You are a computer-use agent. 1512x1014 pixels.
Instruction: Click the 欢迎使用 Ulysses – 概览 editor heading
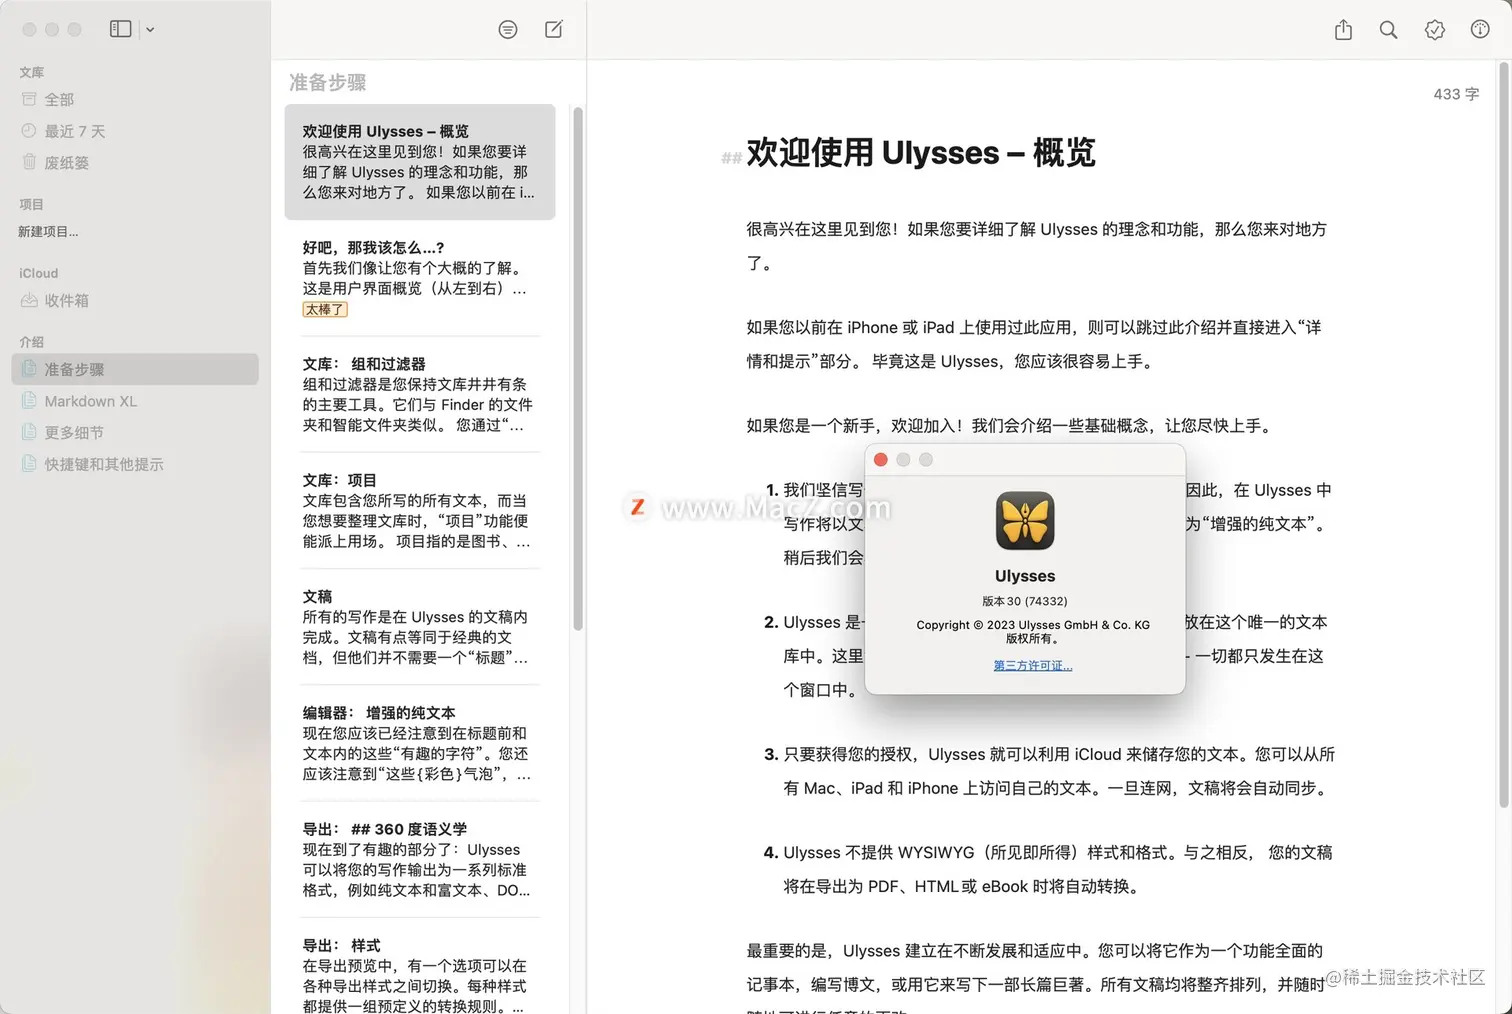921,153
